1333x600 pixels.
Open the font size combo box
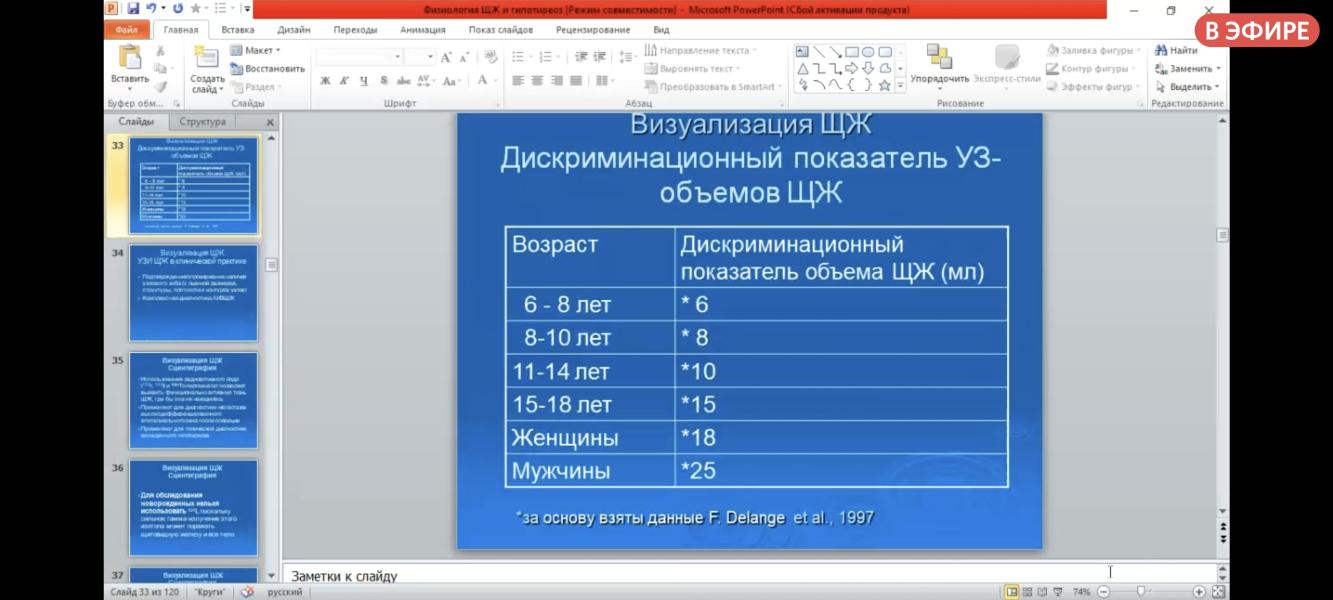pos(419,57)
